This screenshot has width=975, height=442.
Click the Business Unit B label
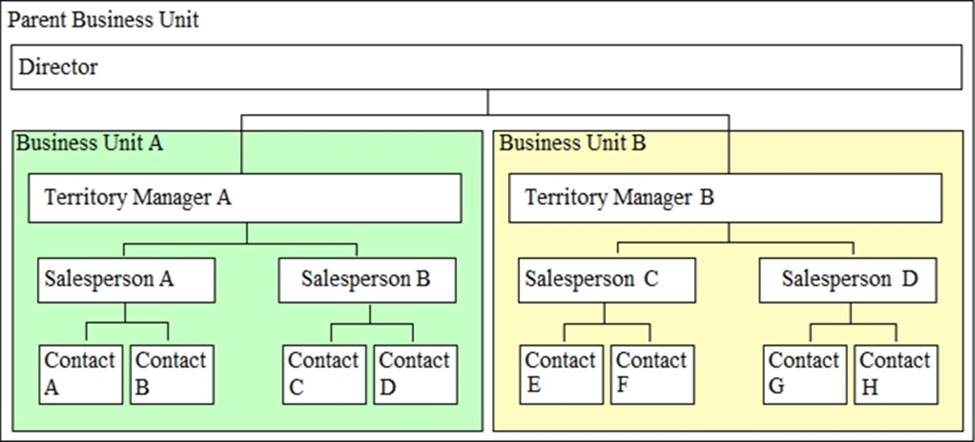click(572, 142)
